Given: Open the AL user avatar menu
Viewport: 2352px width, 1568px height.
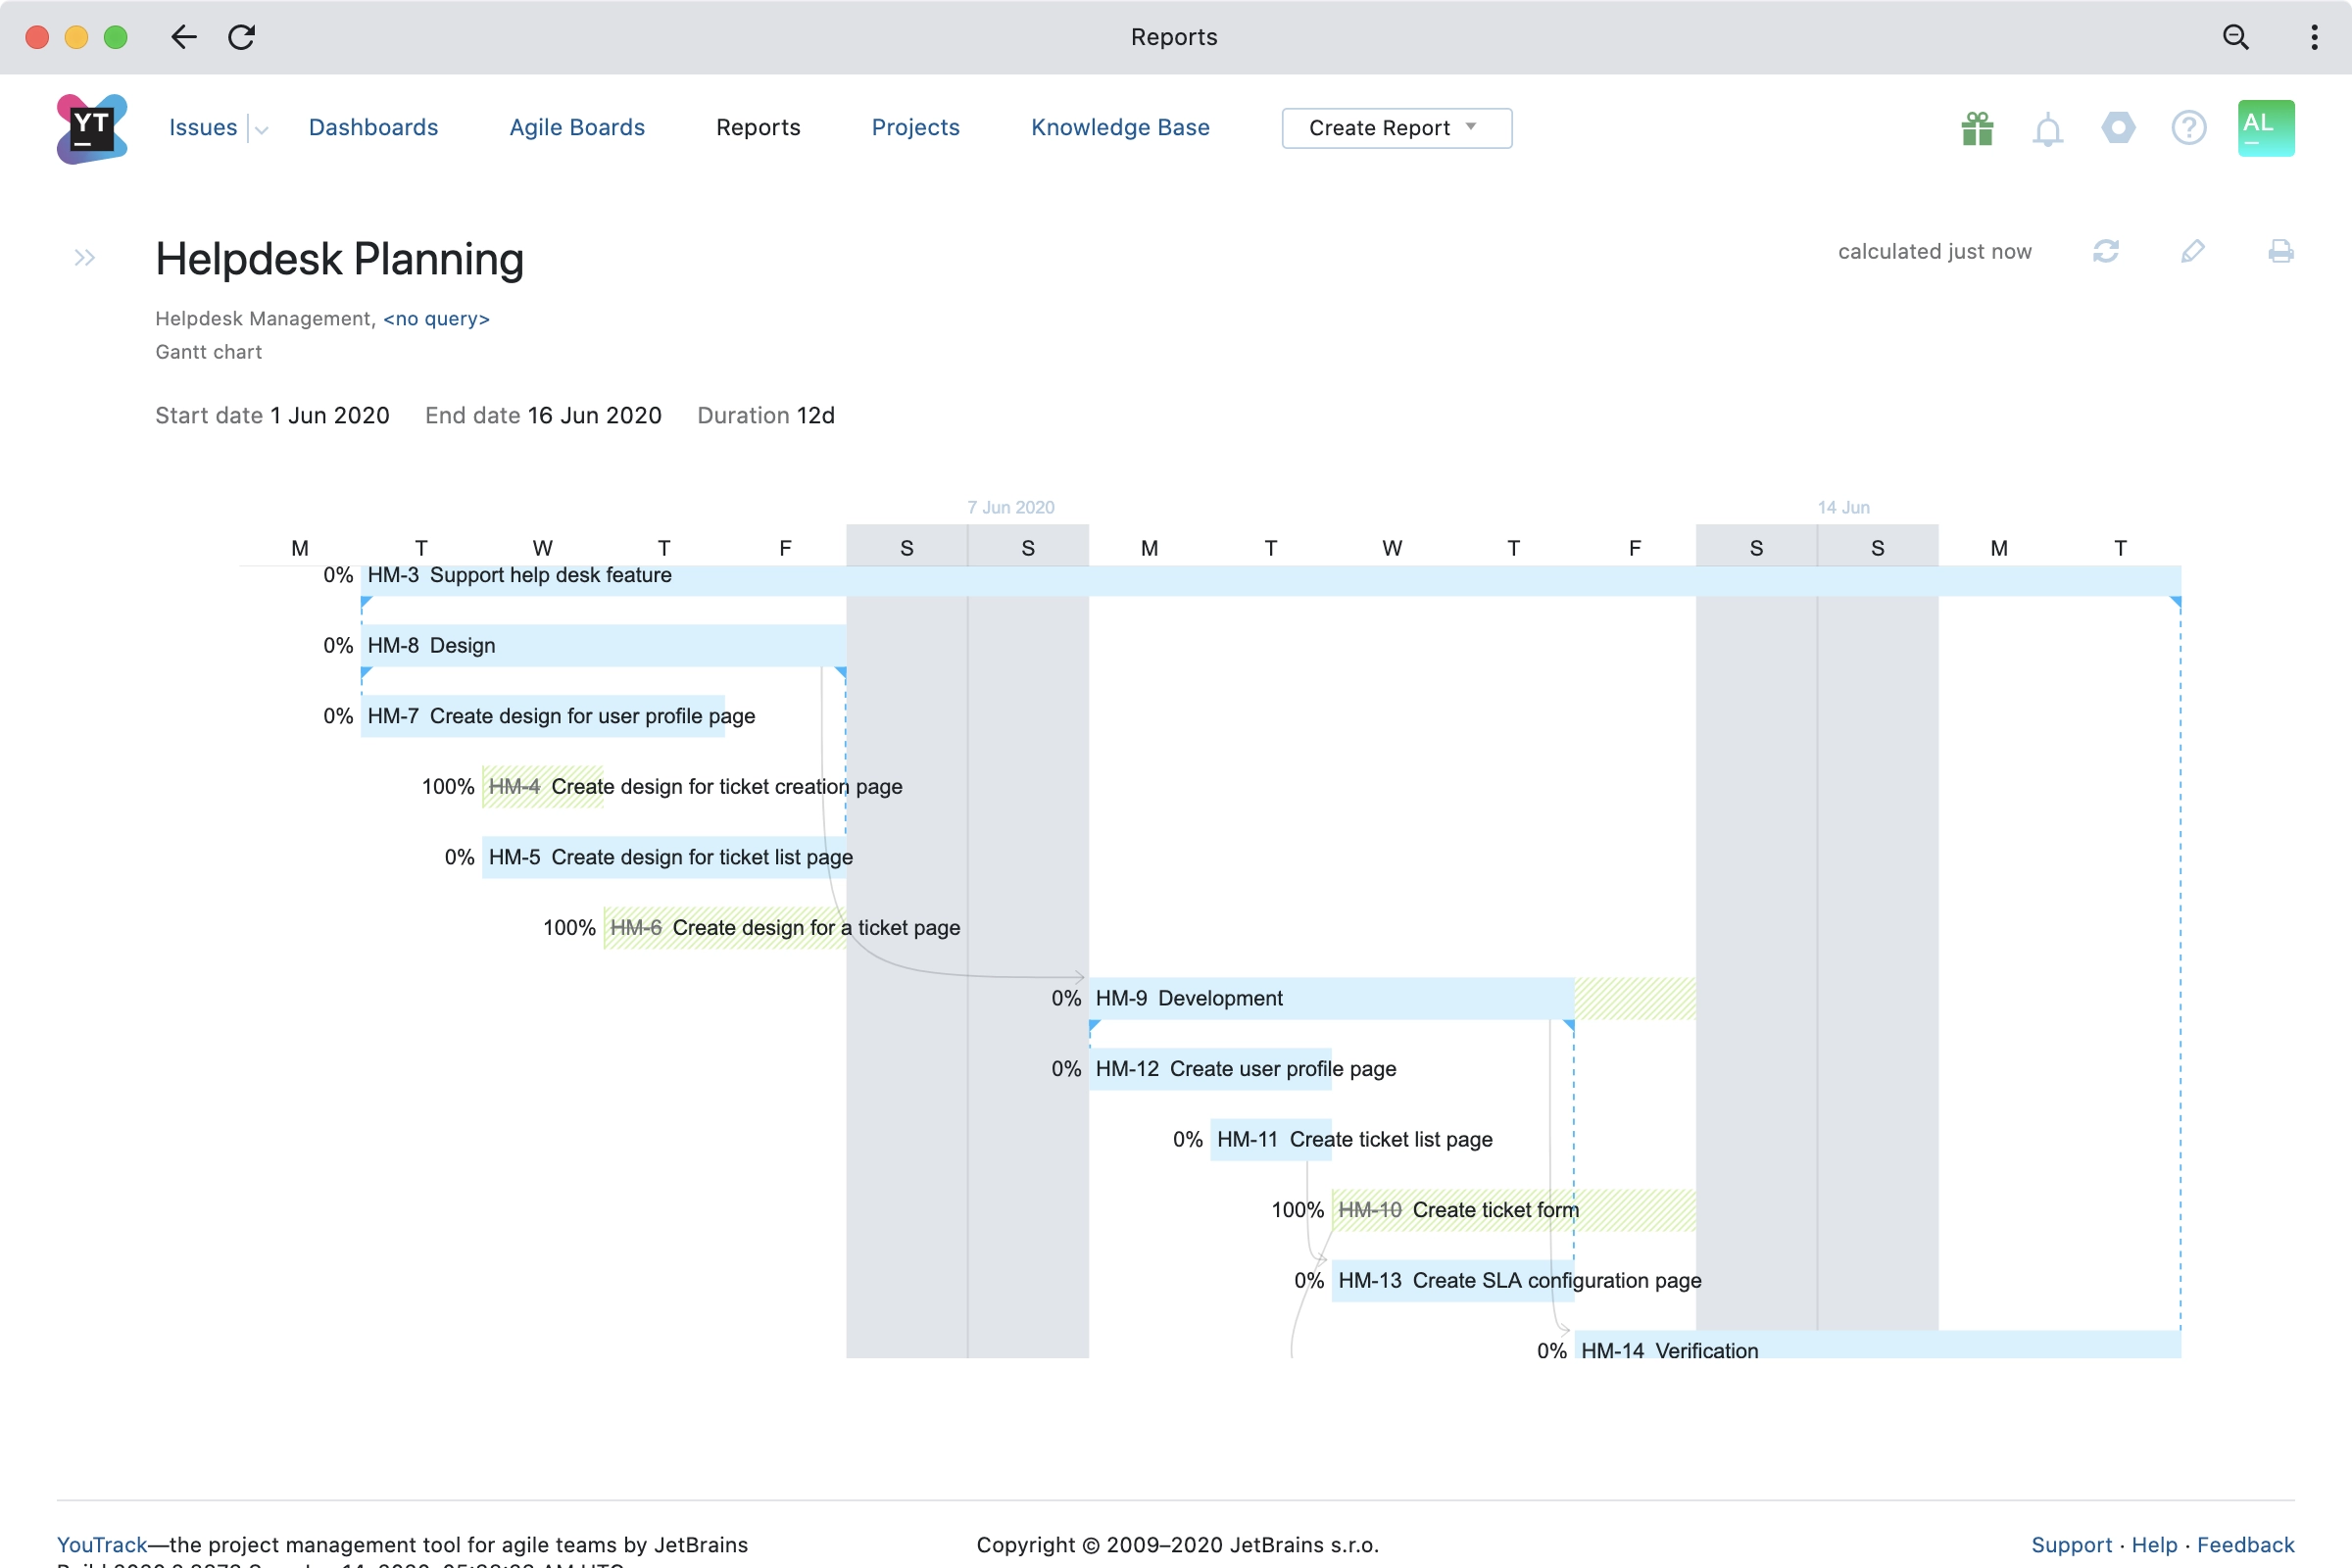Looking at the screenshot, I should pyautogui.click(x=2265, y=128).
